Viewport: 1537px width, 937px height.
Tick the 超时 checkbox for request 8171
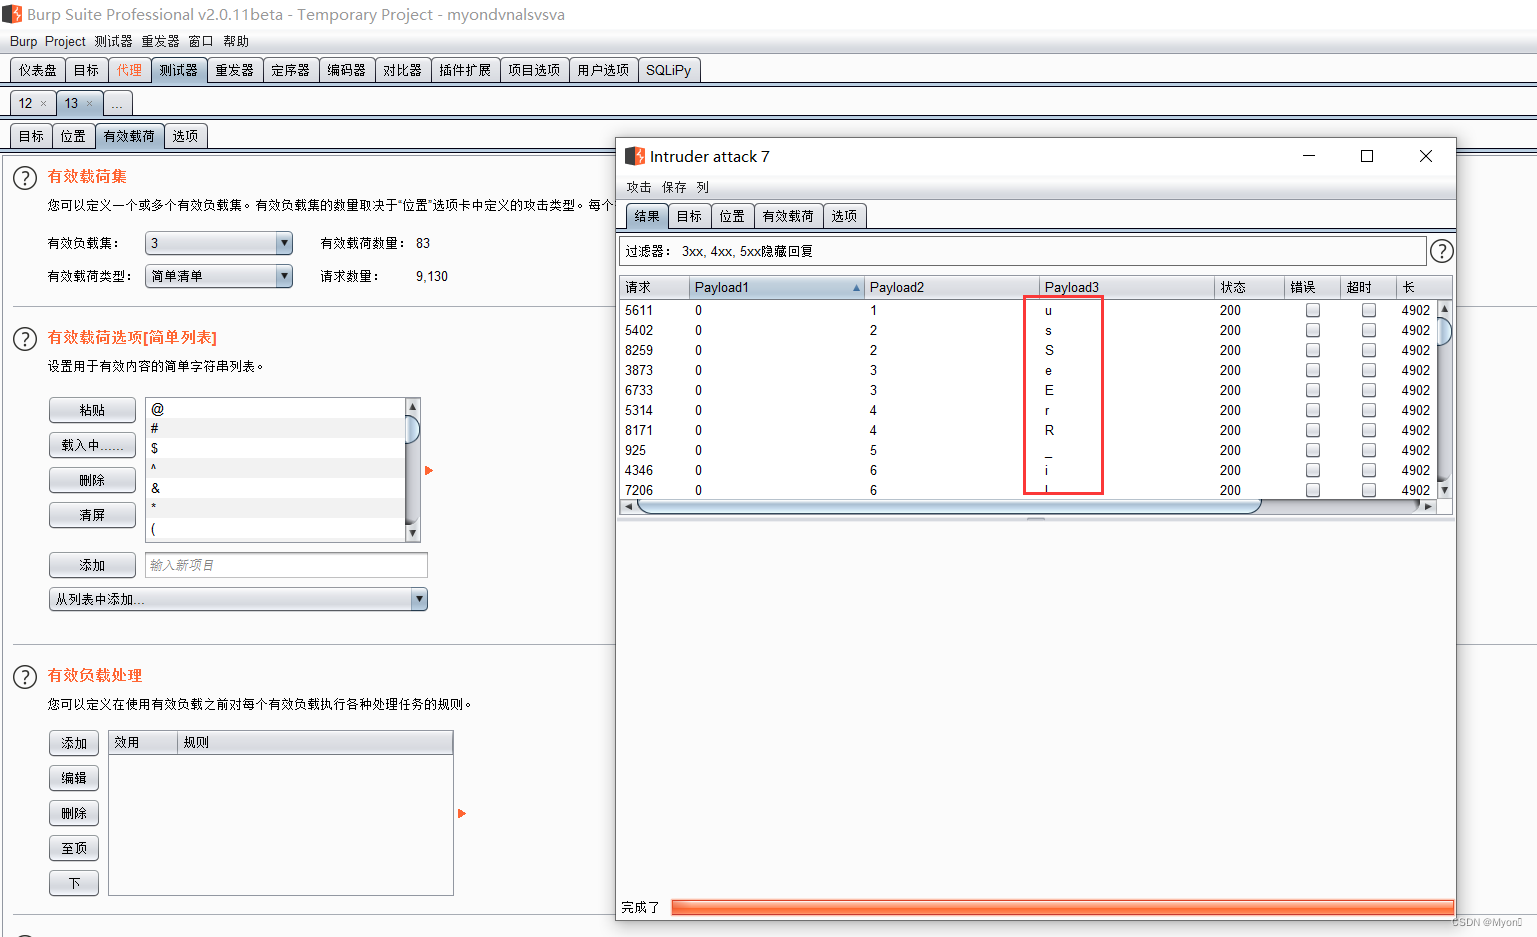tap(1369, 430)
